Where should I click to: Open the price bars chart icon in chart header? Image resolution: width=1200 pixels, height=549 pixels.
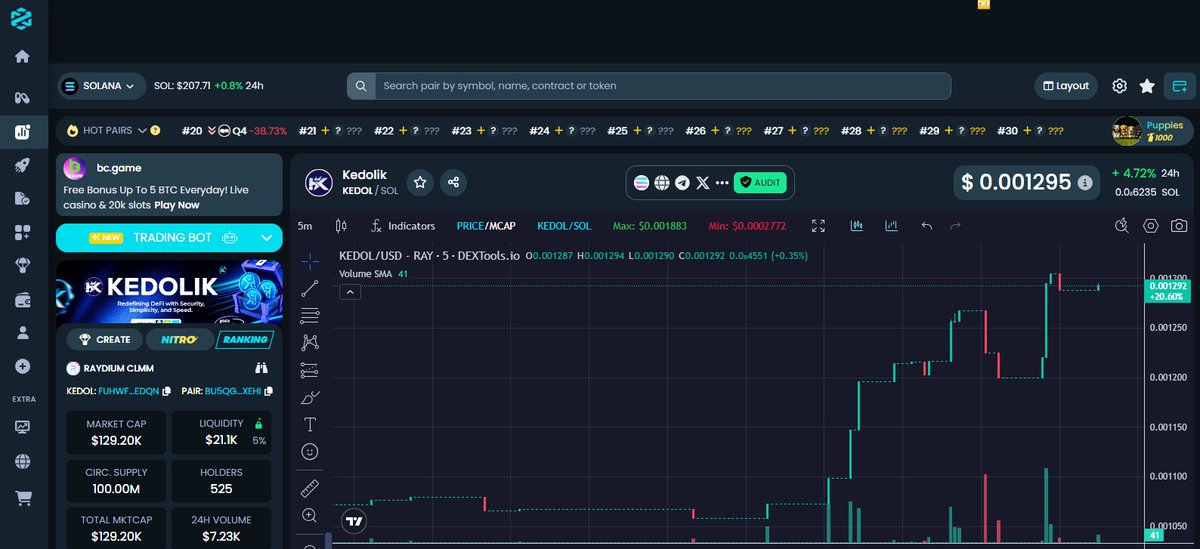[x=856, y=226]
